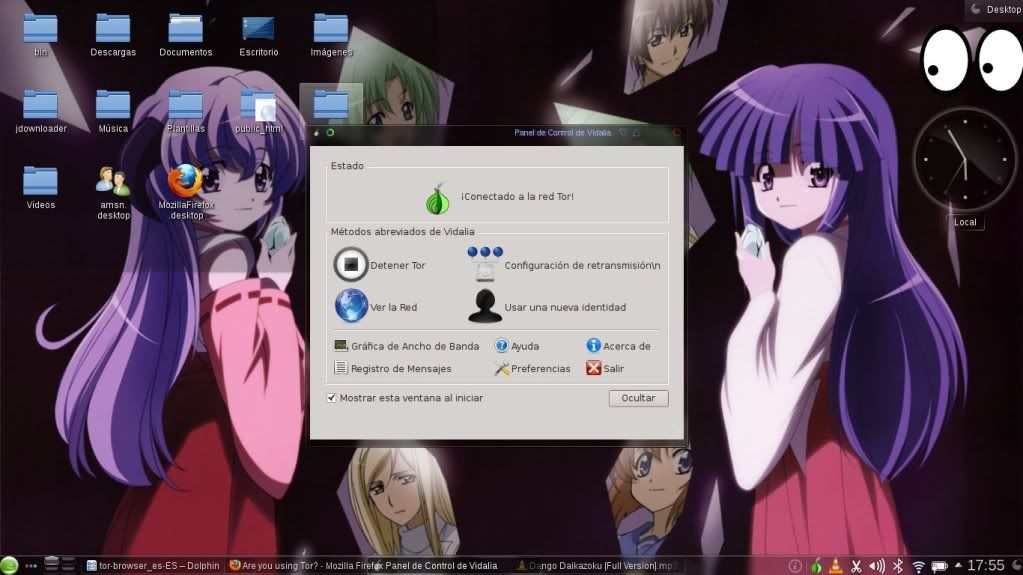Toggle Mostrar esta ventana al iniciar checkbox
1023x575 pixels.
(331, 397)
